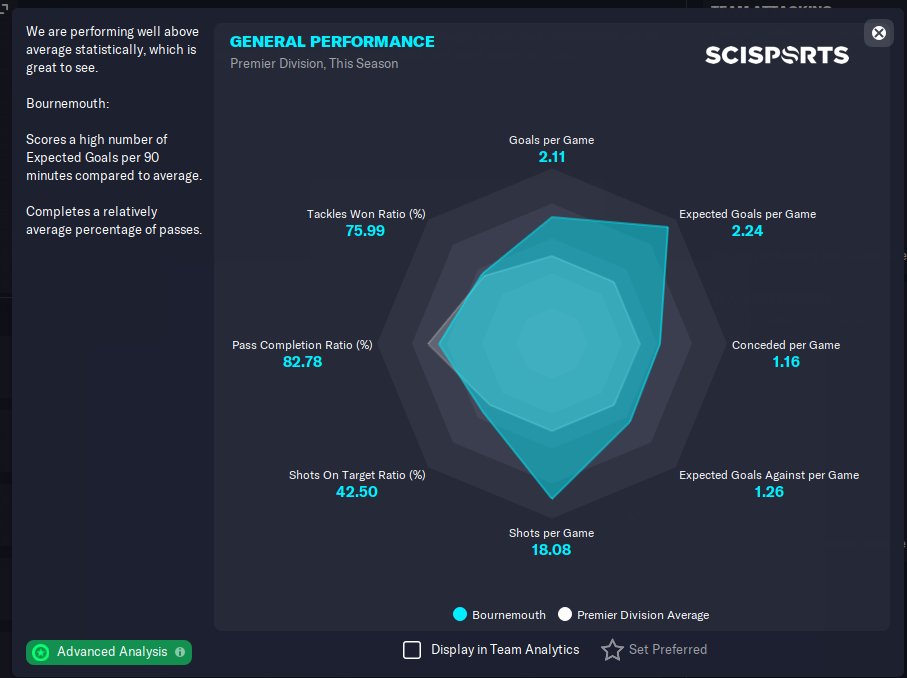Click the Advanced Analysis green star icon

tap(41, 652)
